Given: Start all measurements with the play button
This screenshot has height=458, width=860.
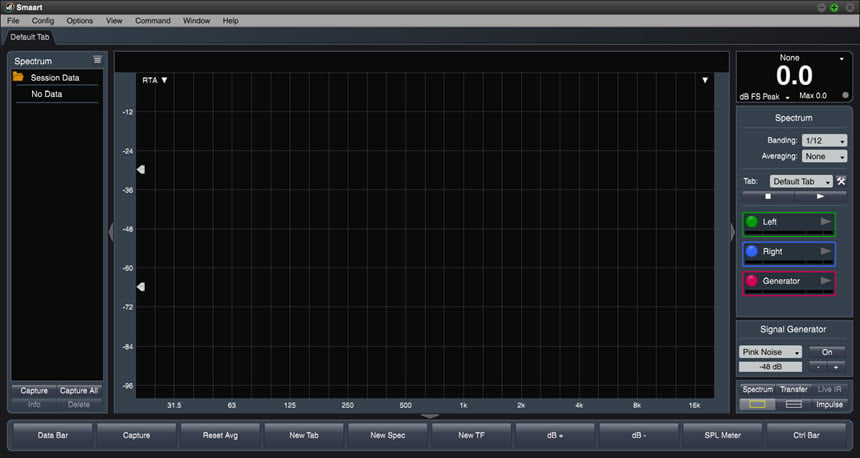Looking at the screenshot, I should [820, 196].
